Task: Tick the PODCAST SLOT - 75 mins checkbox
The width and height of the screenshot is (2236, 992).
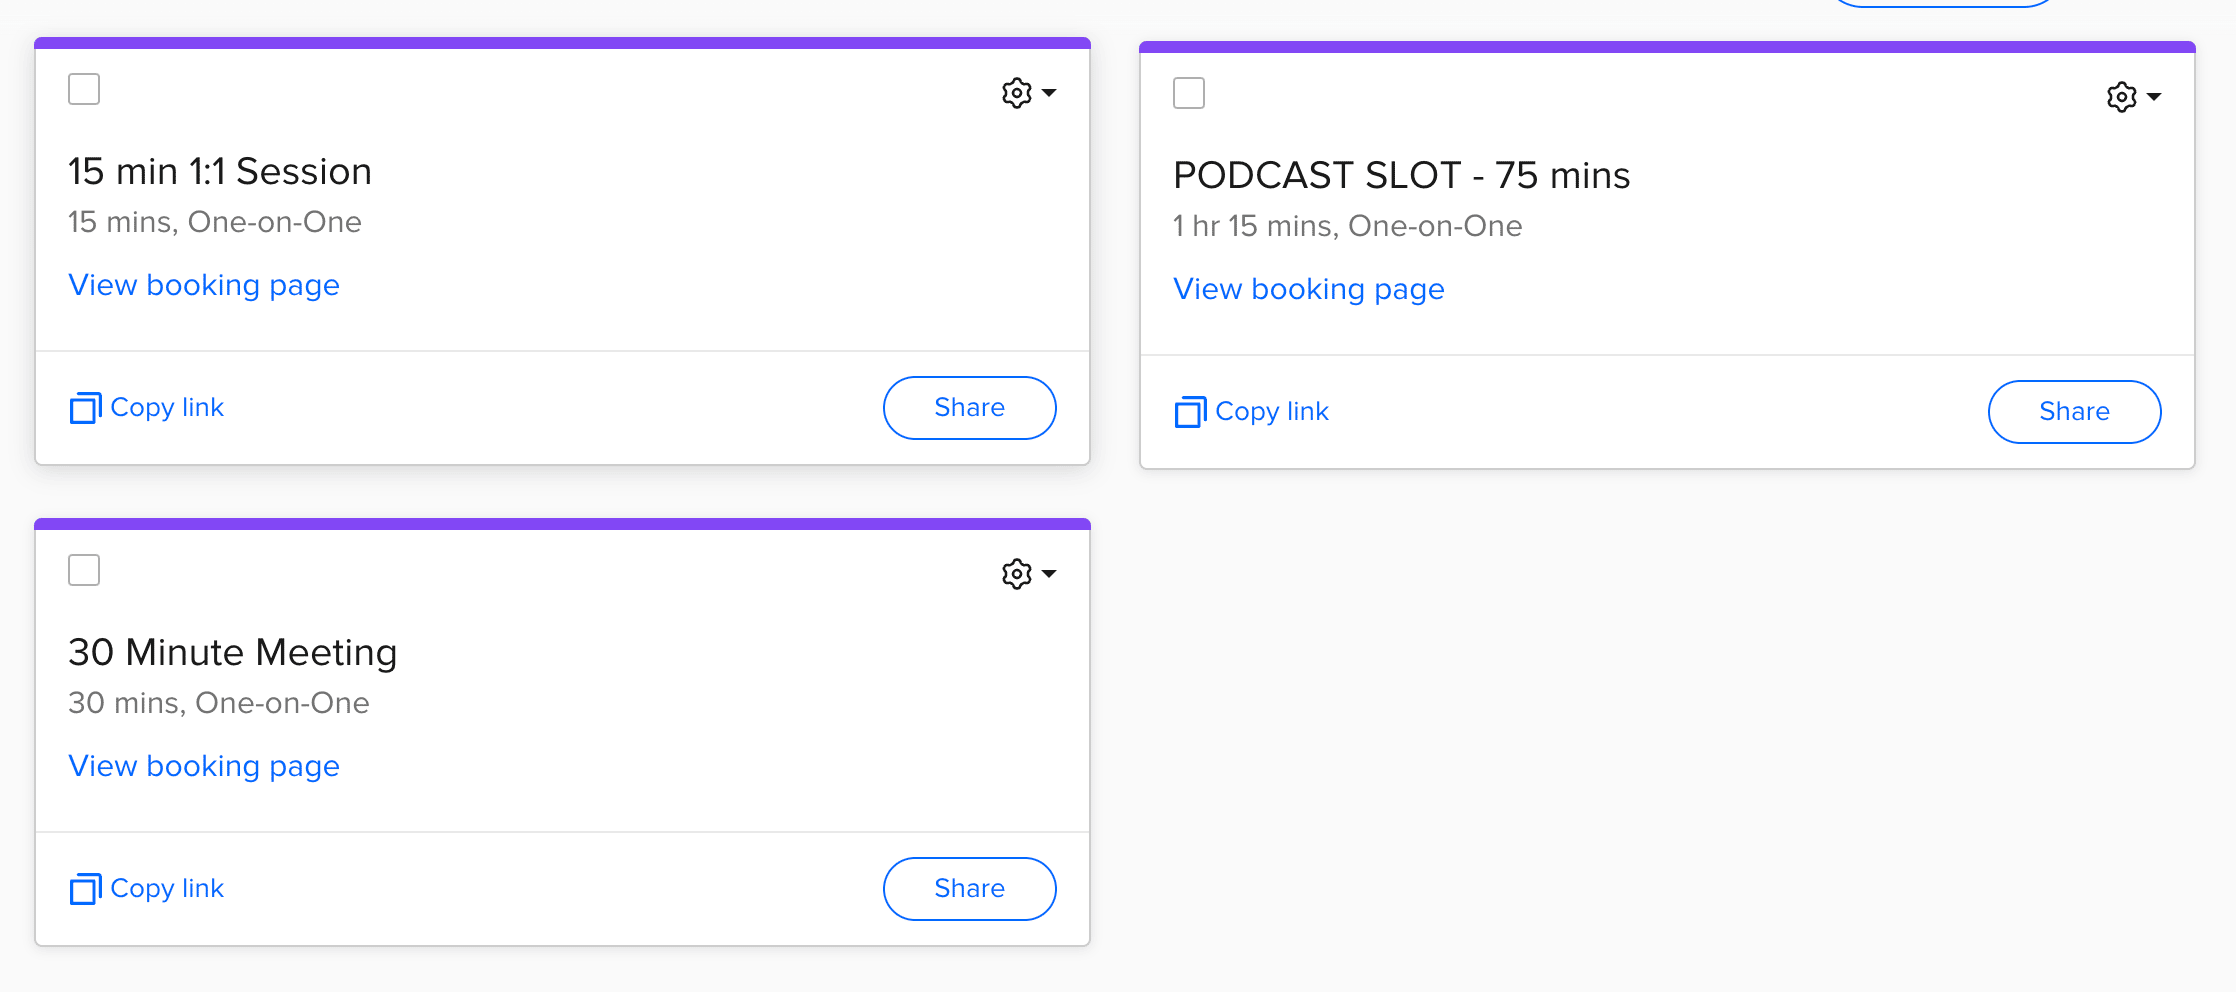Action: click(1189, 93)
